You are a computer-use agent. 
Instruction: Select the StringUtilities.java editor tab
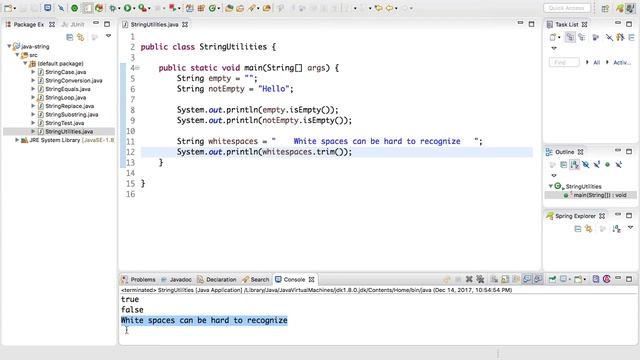coord(154,24)
